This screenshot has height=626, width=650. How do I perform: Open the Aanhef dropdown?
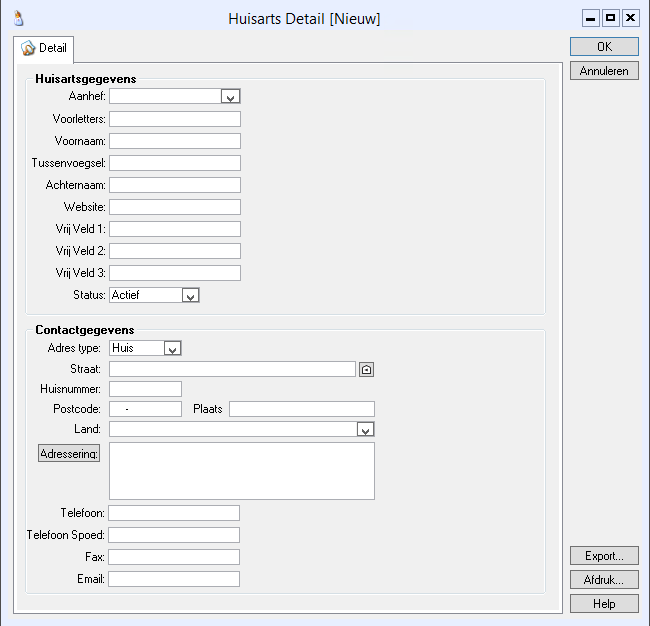(230, 97)
